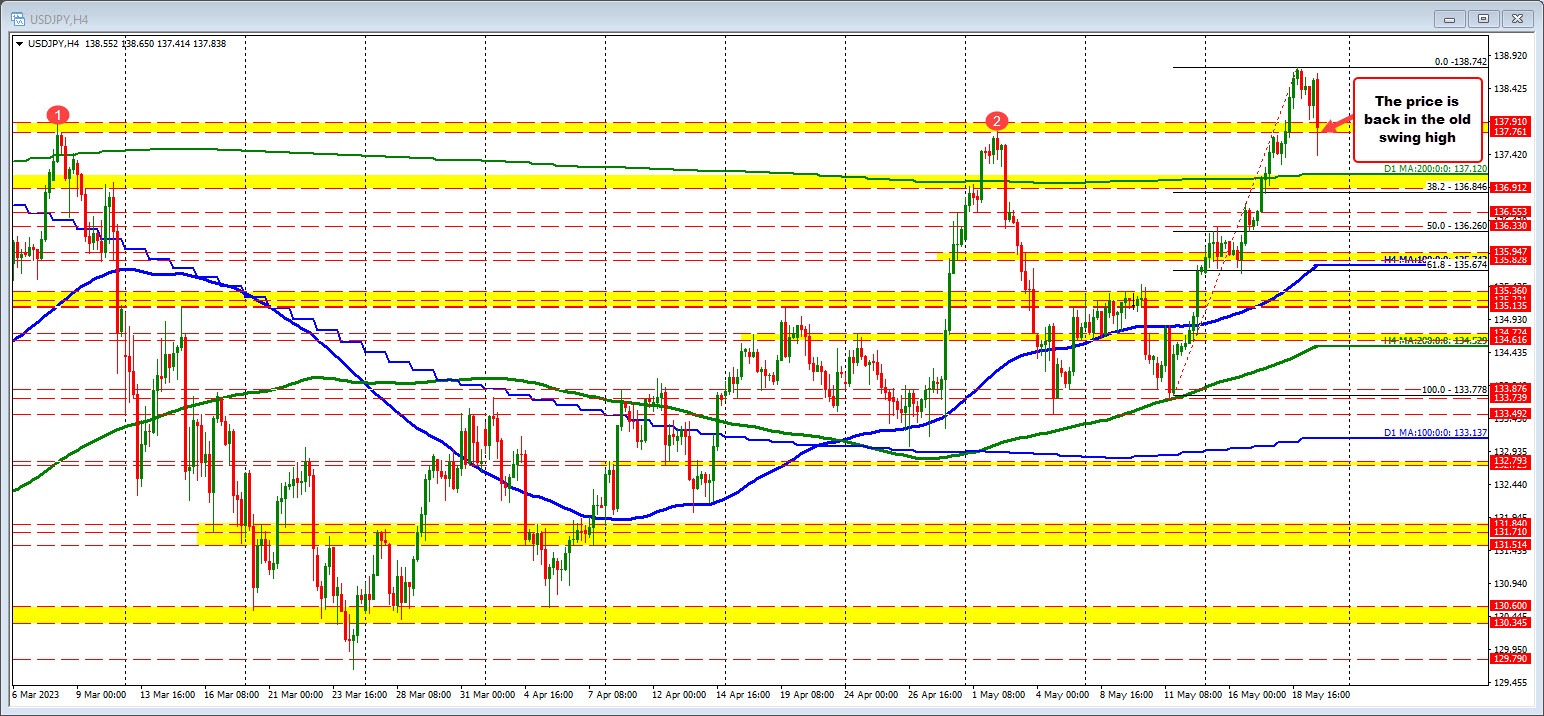Viewport: 1544px width, 716px height.
Task: Expand the quote details arrow beside USDJPY,H4
Action: pyautogui.click(x=17, y=44)
